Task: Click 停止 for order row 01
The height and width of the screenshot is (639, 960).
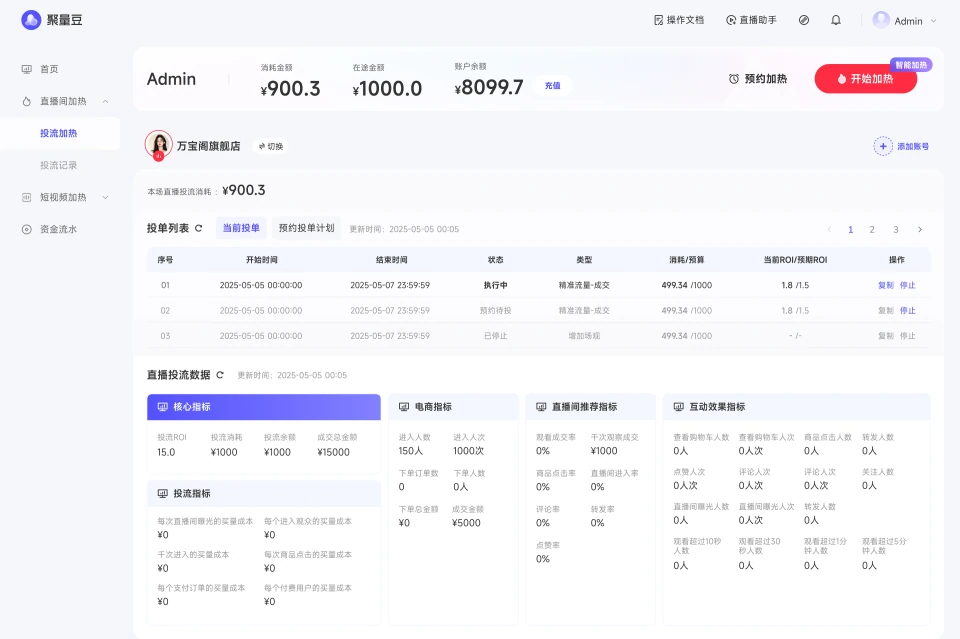Action: [x=907, y=285]
